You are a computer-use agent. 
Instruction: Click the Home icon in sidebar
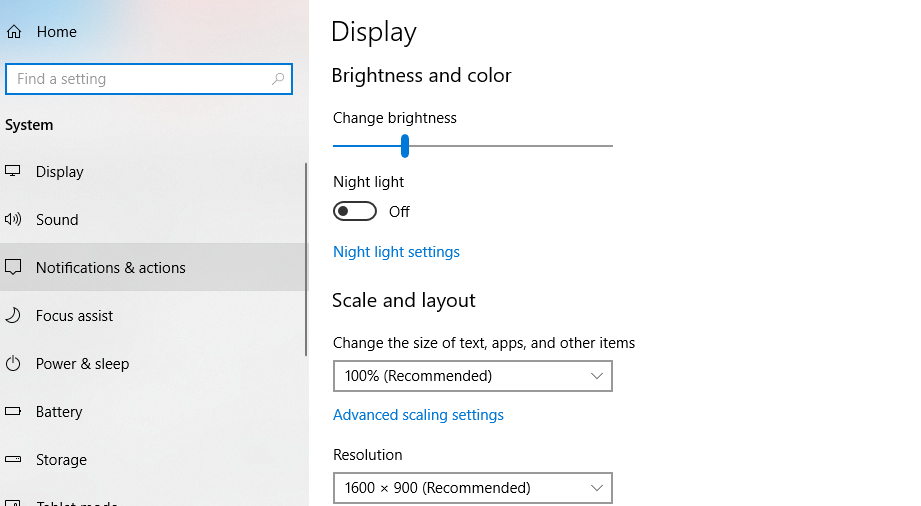click(x=13, y=32)
